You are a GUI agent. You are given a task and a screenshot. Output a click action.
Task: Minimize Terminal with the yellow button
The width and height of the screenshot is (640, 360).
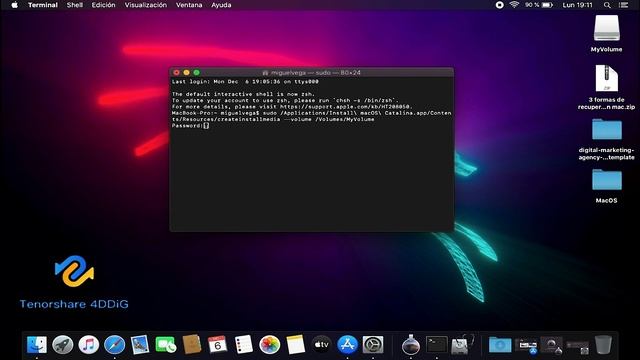click(x=187, y=73)
